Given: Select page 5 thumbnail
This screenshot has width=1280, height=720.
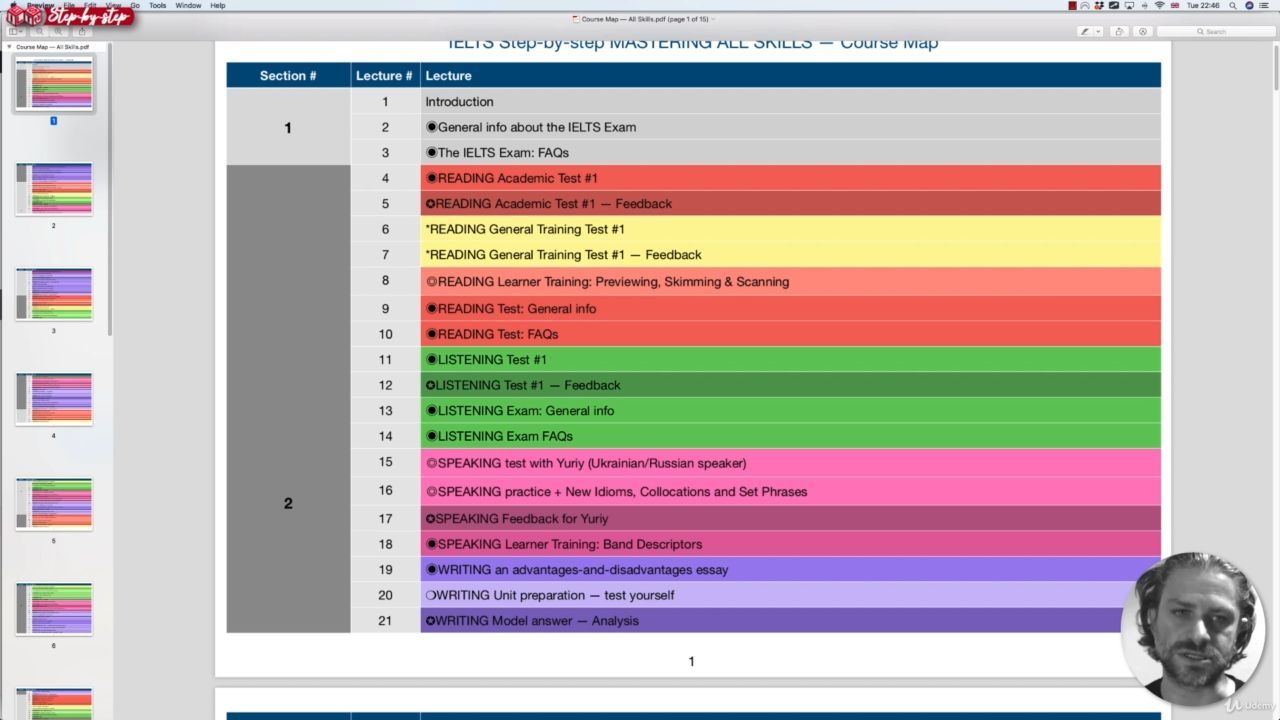Looking at the screenshot, I should [x=54, y=504].
